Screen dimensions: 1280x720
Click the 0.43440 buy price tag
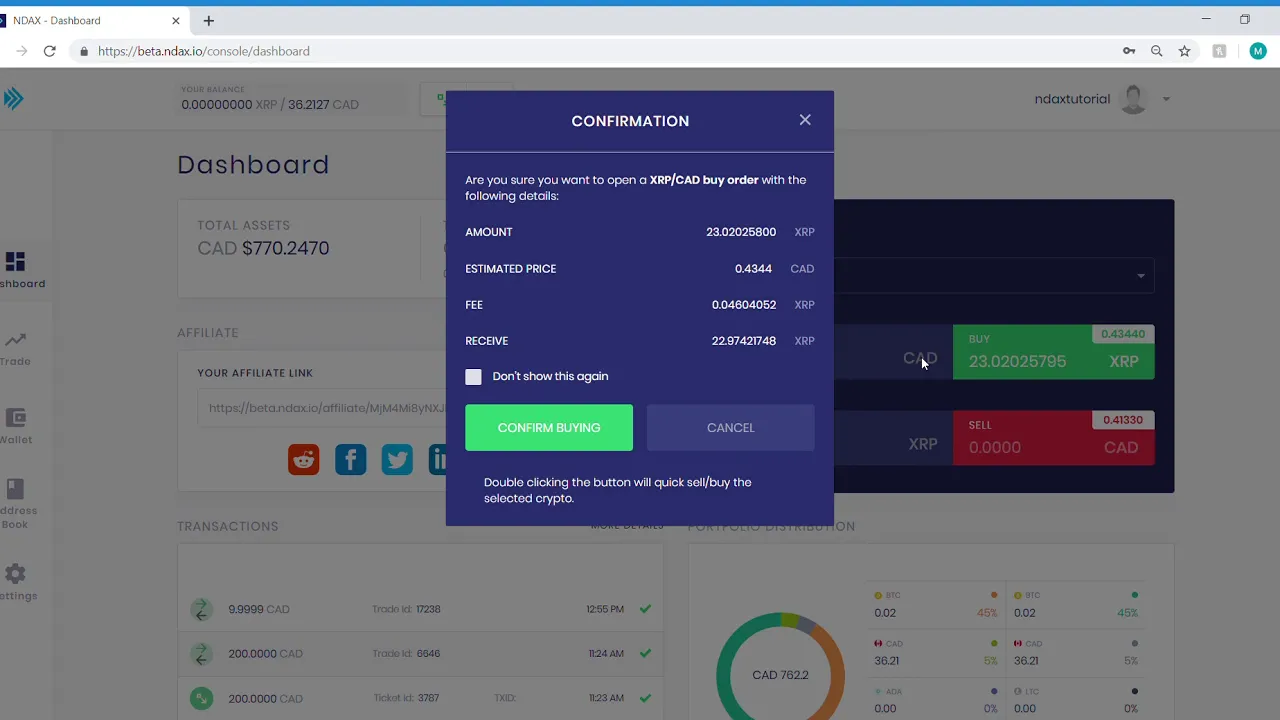(x=1123, y=334)
